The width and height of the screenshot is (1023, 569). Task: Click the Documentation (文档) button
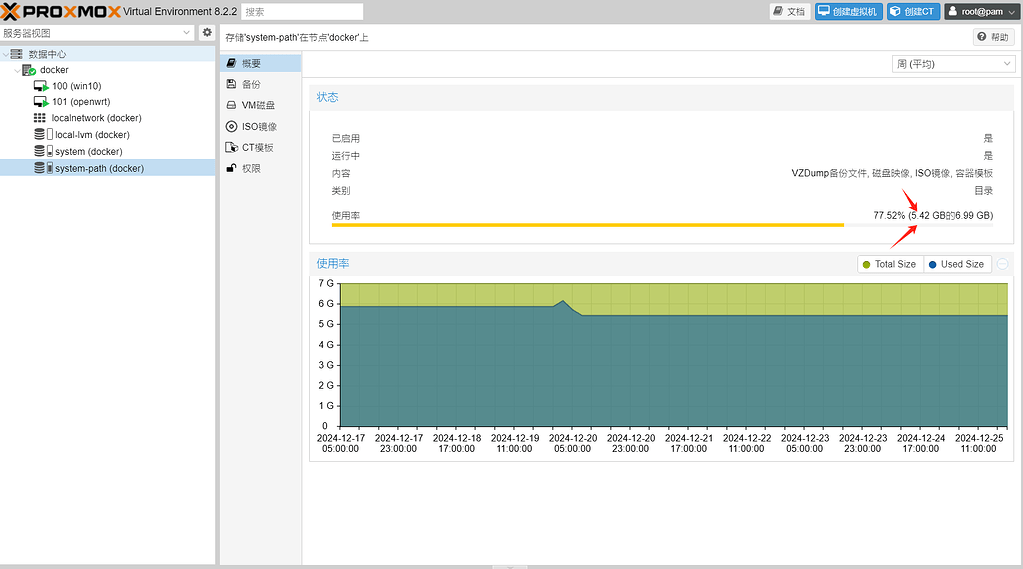tap(789, 12)
